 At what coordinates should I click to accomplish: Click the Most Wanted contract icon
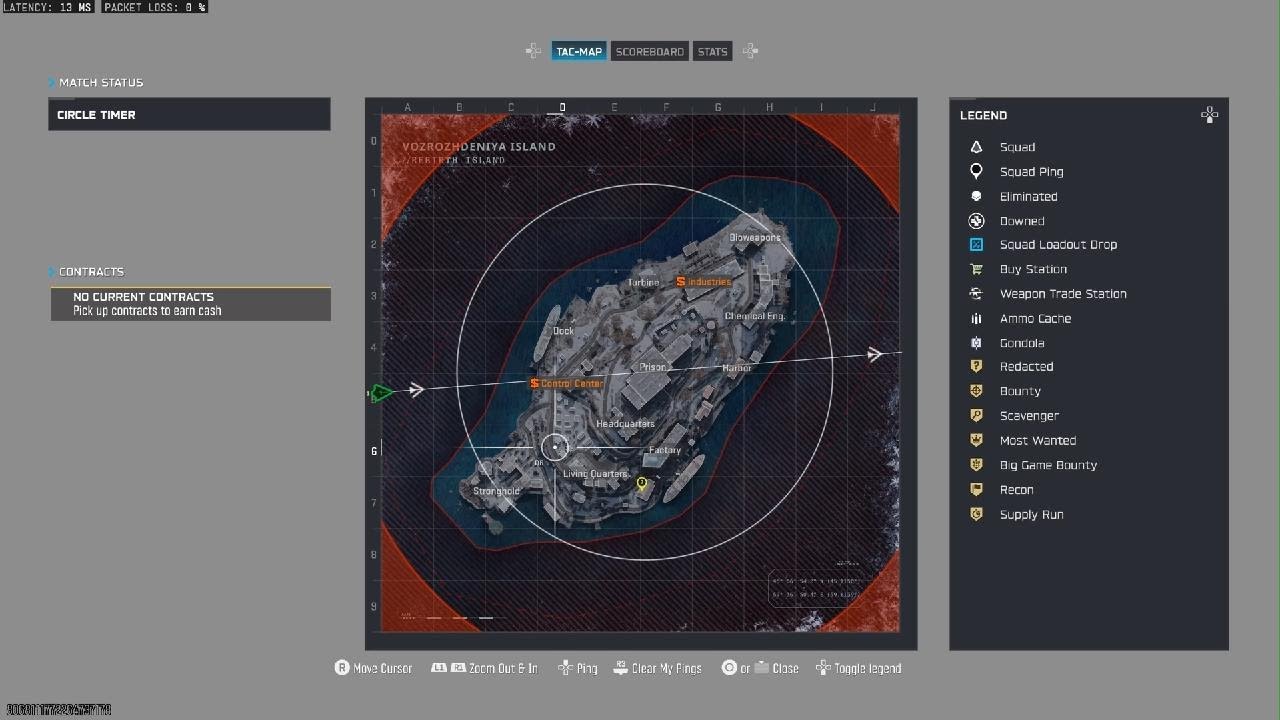tap(976, 440)
